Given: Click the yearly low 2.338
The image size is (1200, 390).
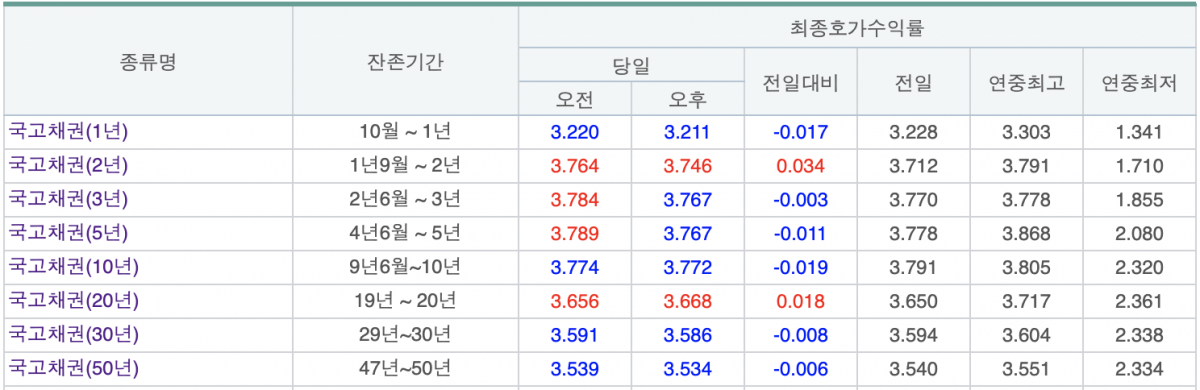Looking at the screenshot, I should (1139, 334).
